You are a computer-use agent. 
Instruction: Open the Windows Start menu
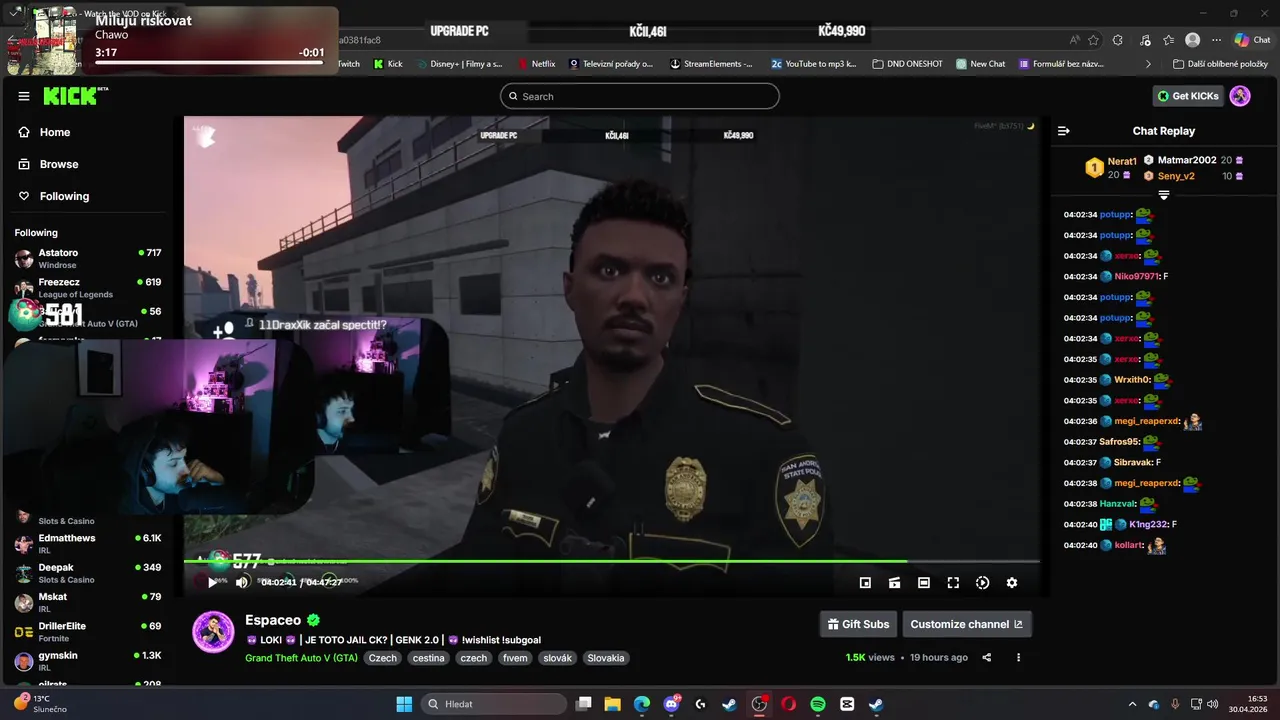coord(404,704)
